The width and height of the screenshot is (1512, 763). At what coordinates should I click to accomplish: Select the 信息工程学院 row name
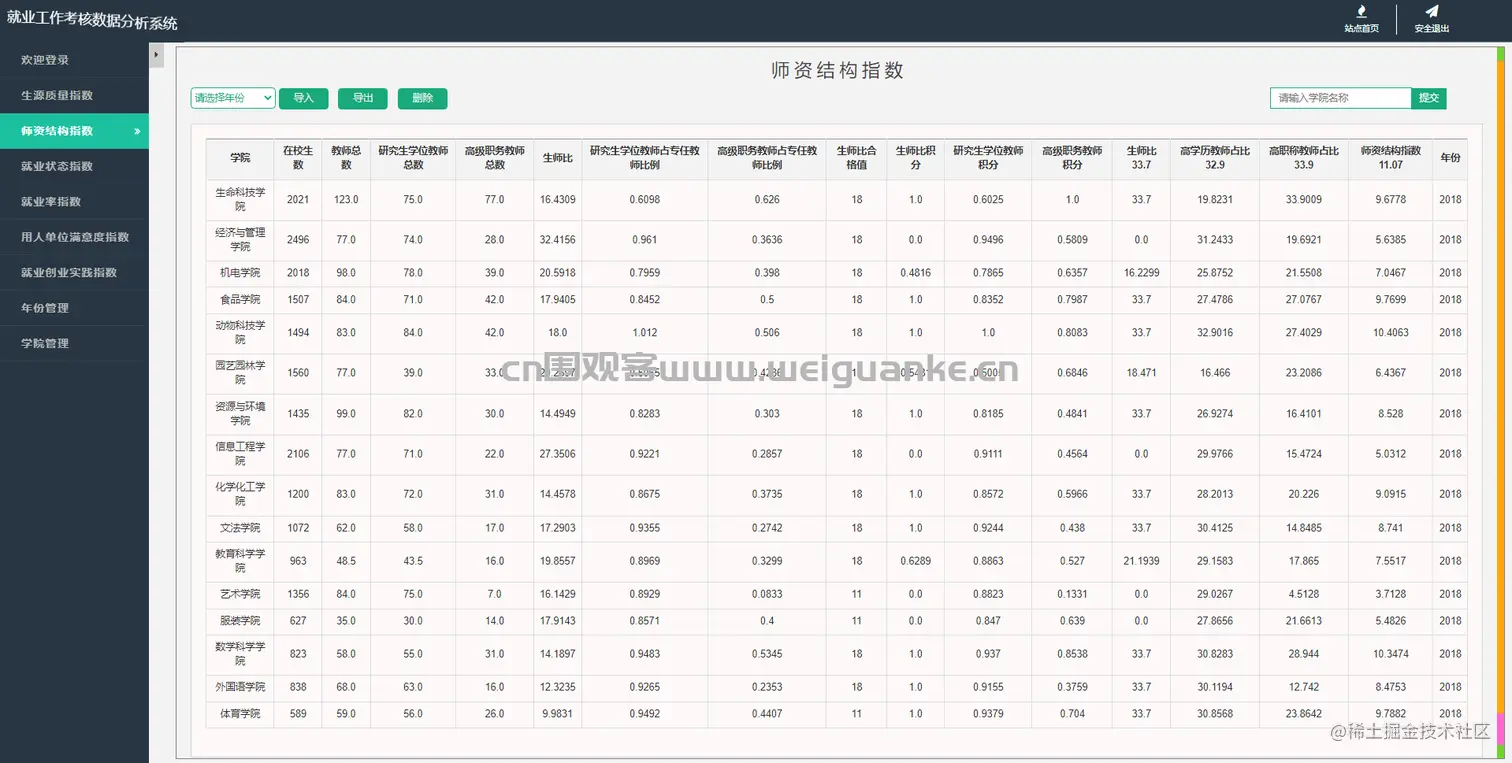click(240, 454)
